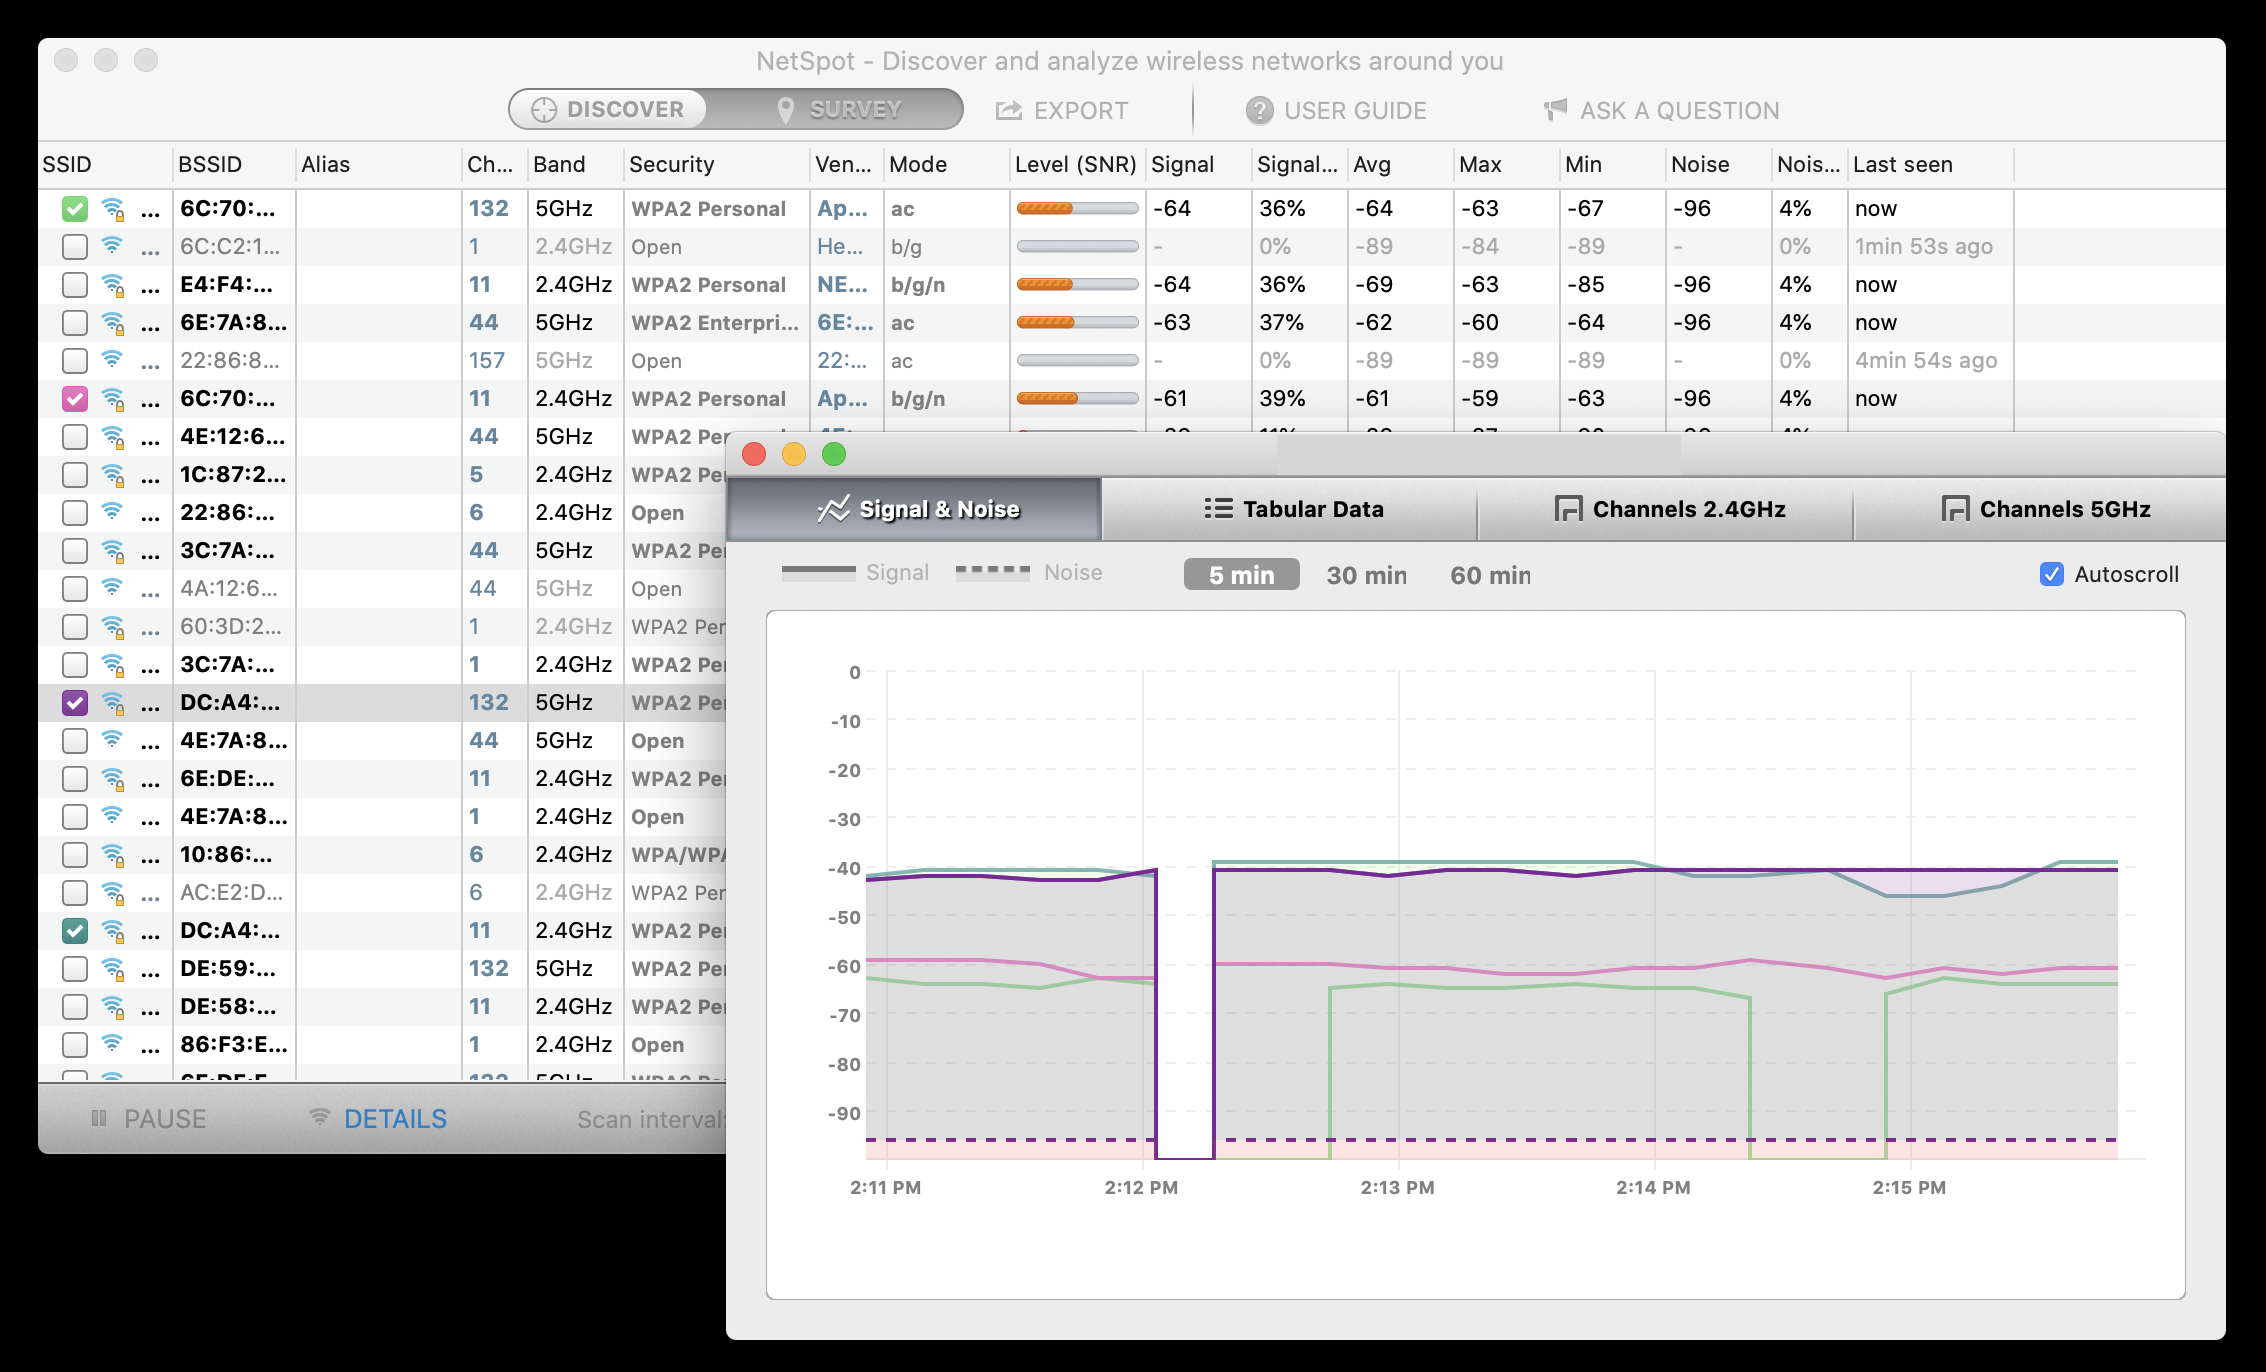The image size is (2266, 1372).
Task: Select the 5 min time range
Action: (x=1241, y=575)
